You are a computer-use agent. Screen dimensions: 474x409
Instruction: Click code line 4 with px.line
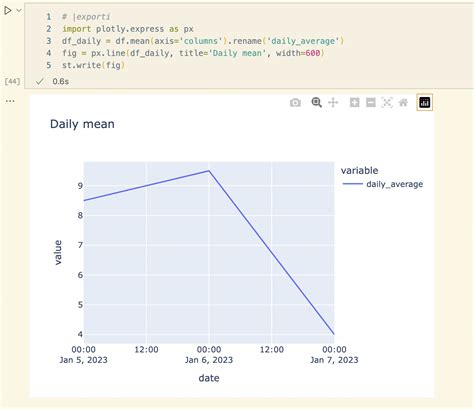point(193,53)
